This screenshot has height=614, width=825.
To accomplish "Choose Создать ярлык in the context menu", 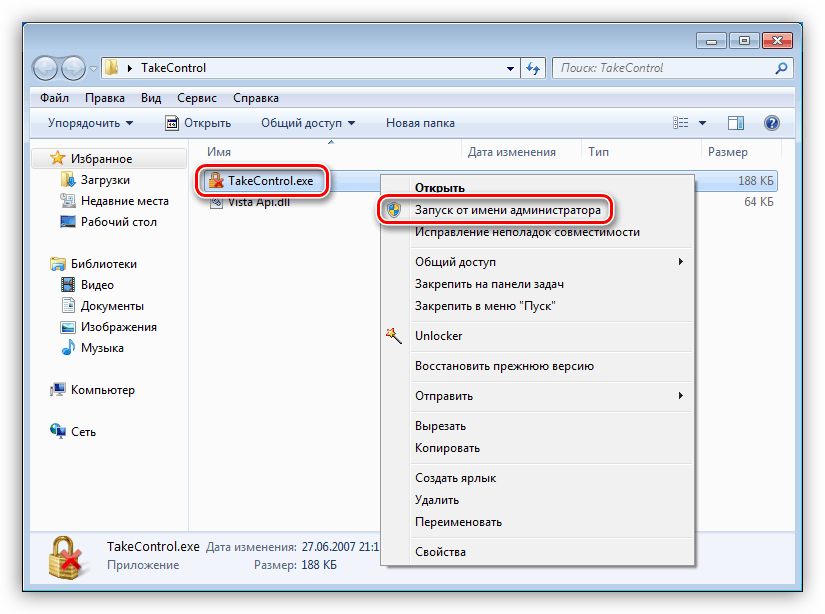I will coord(456,478).
